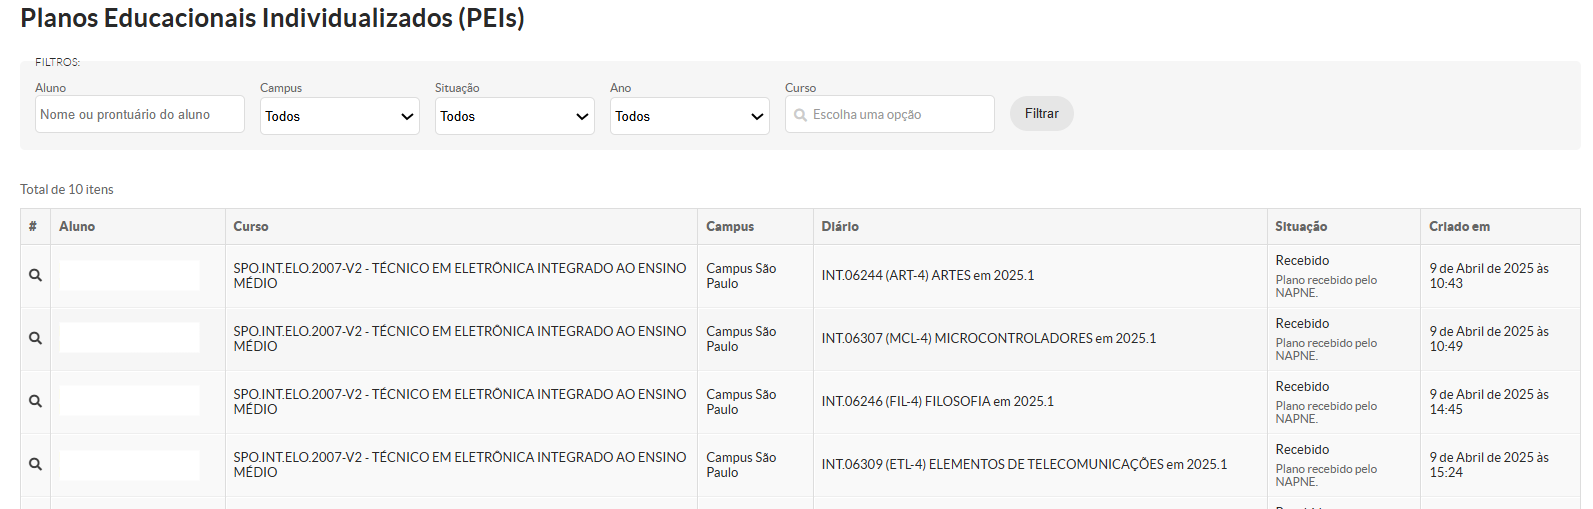Open the Curso choice field
This screenshot has height=509, width=1593.
(x=890, y=114)
